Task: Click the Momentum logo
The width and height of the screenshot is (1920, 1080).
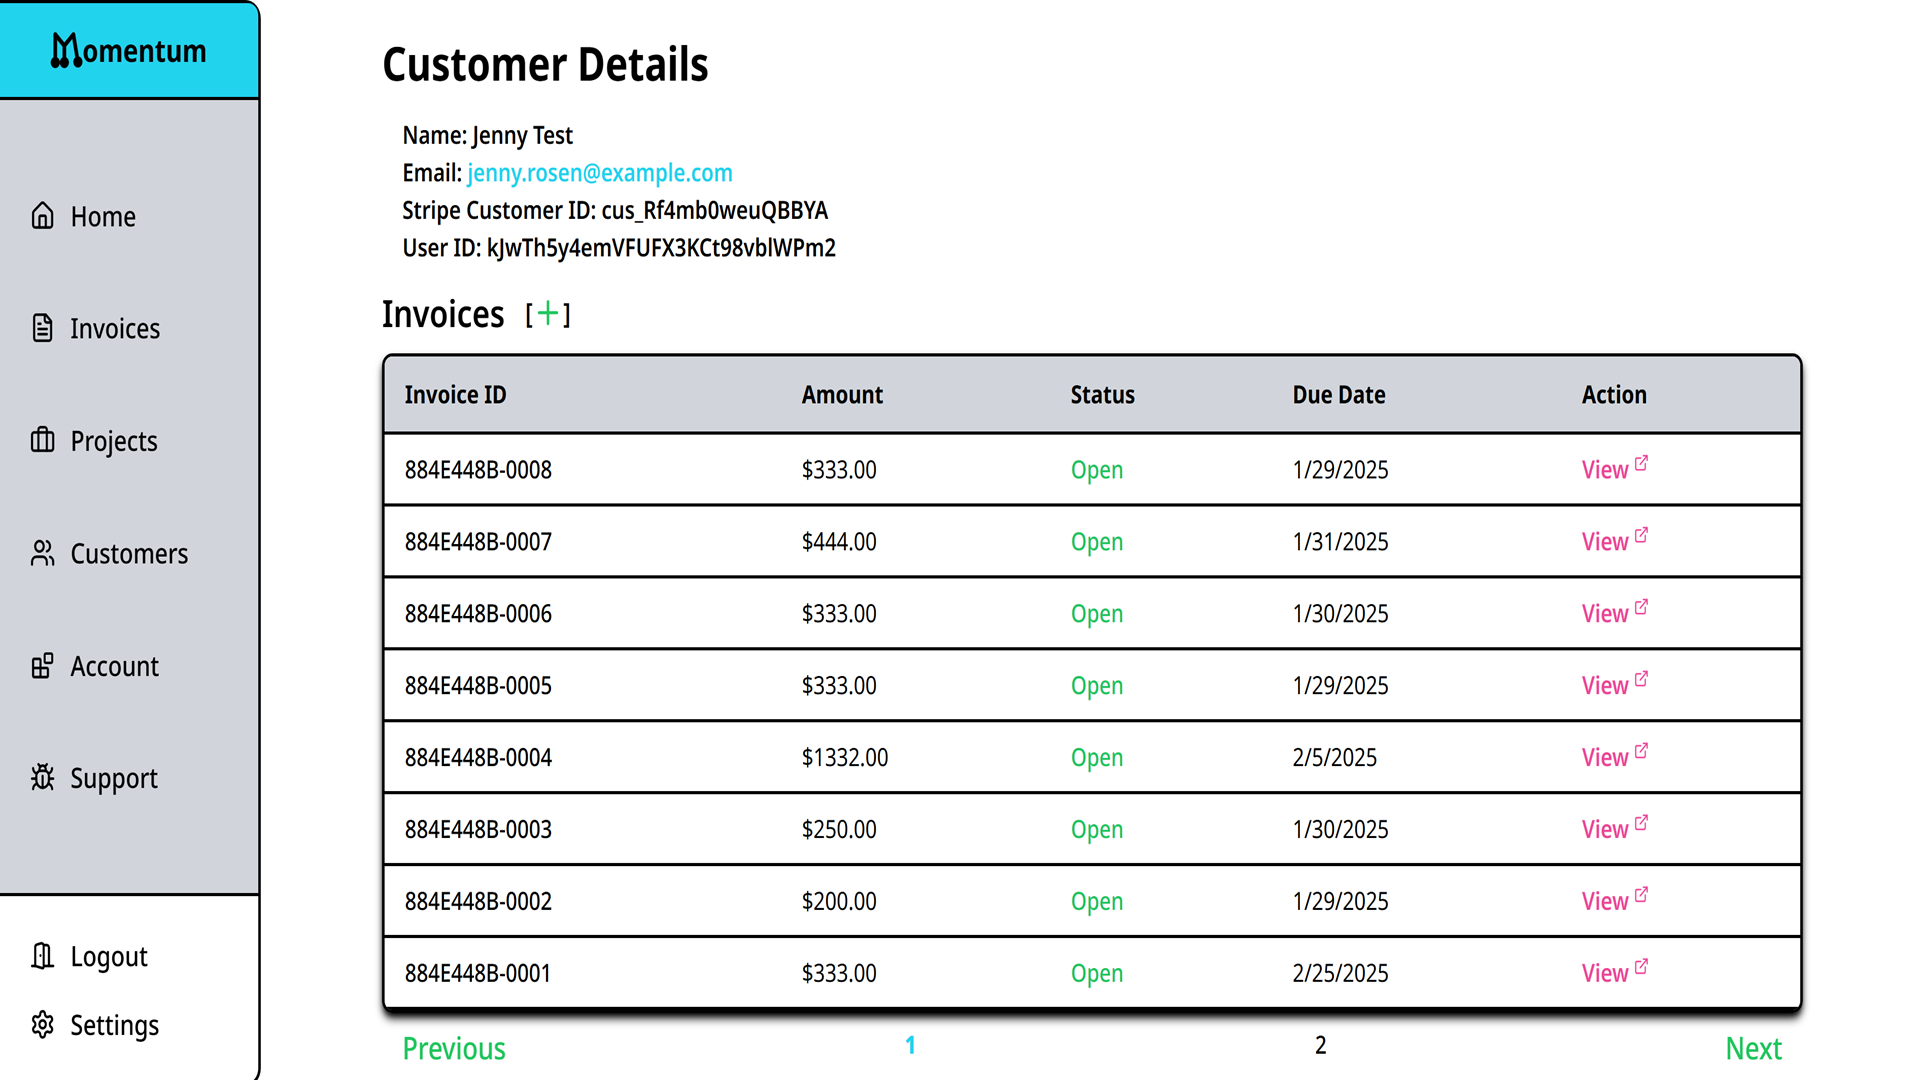Action: [129, 50]
